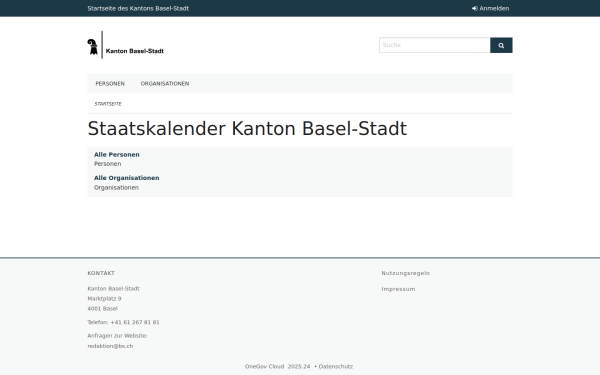Click the Marktplatz 9 address line
600x375 pixels.
pos(104,298)
